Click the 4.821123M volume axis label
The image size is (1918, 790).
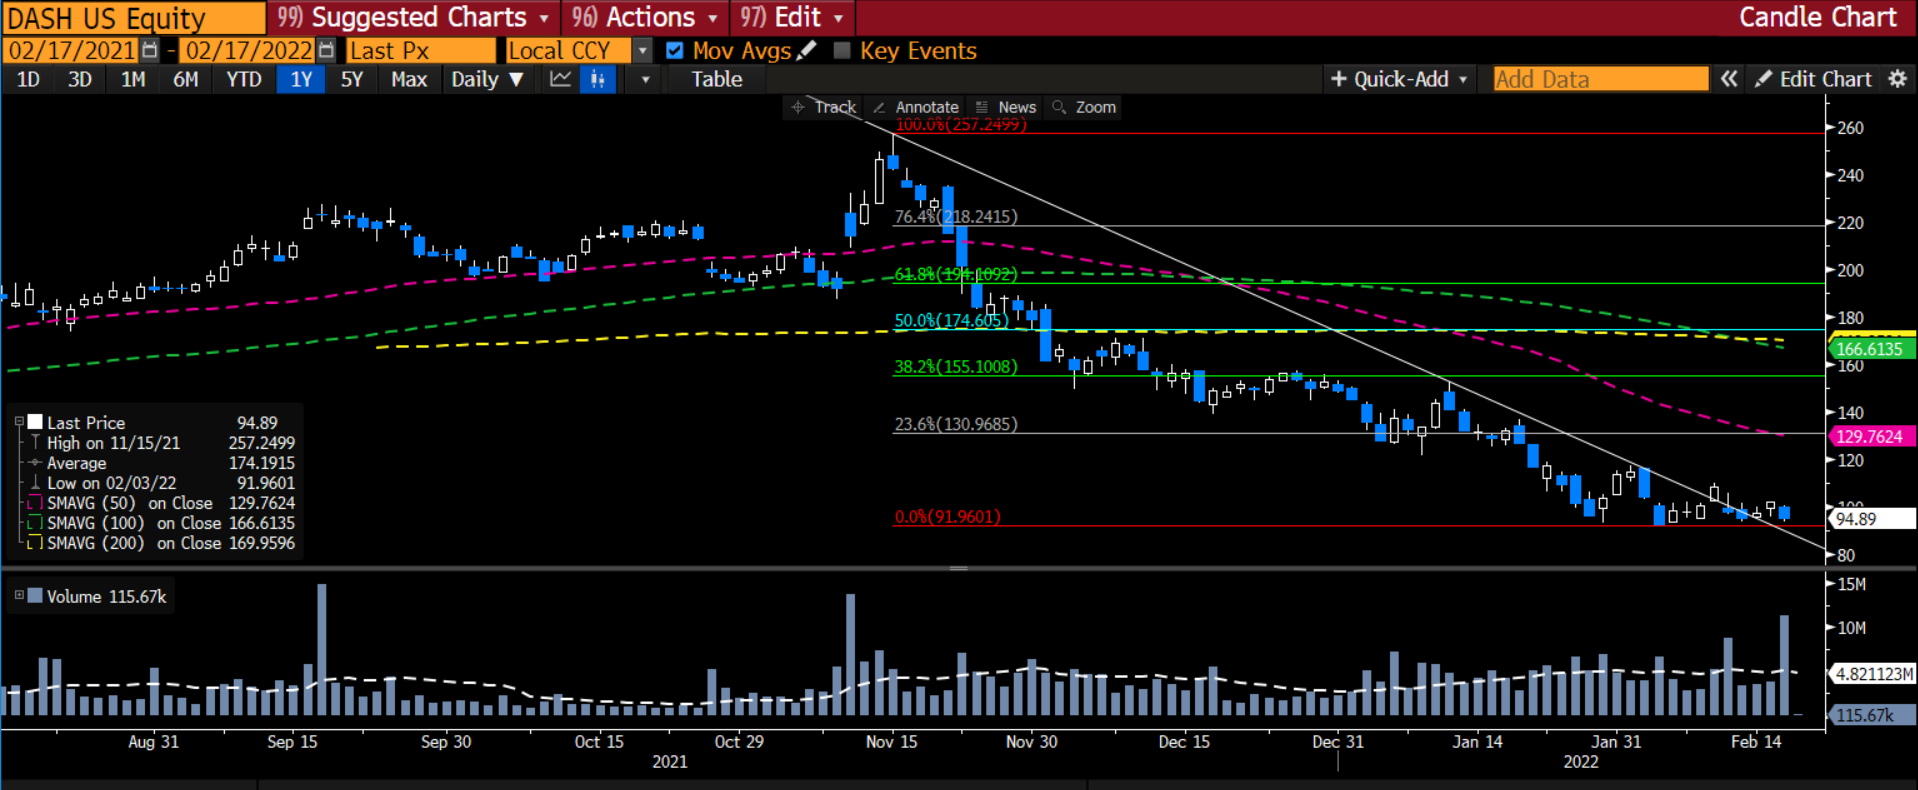pyautogui.click(x=1872, y=674)
